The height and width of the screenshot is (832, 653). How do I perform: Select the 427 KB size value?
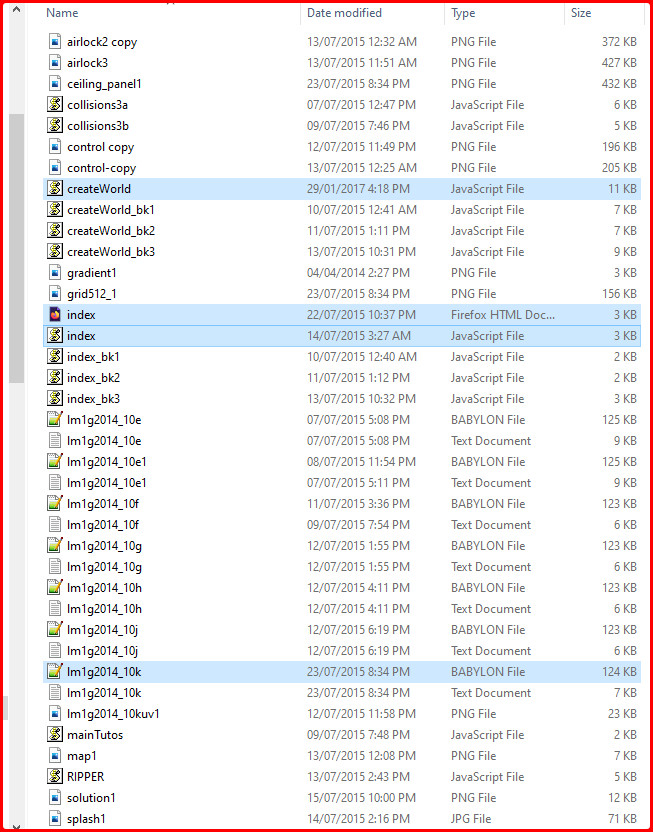tap(619, 63)
